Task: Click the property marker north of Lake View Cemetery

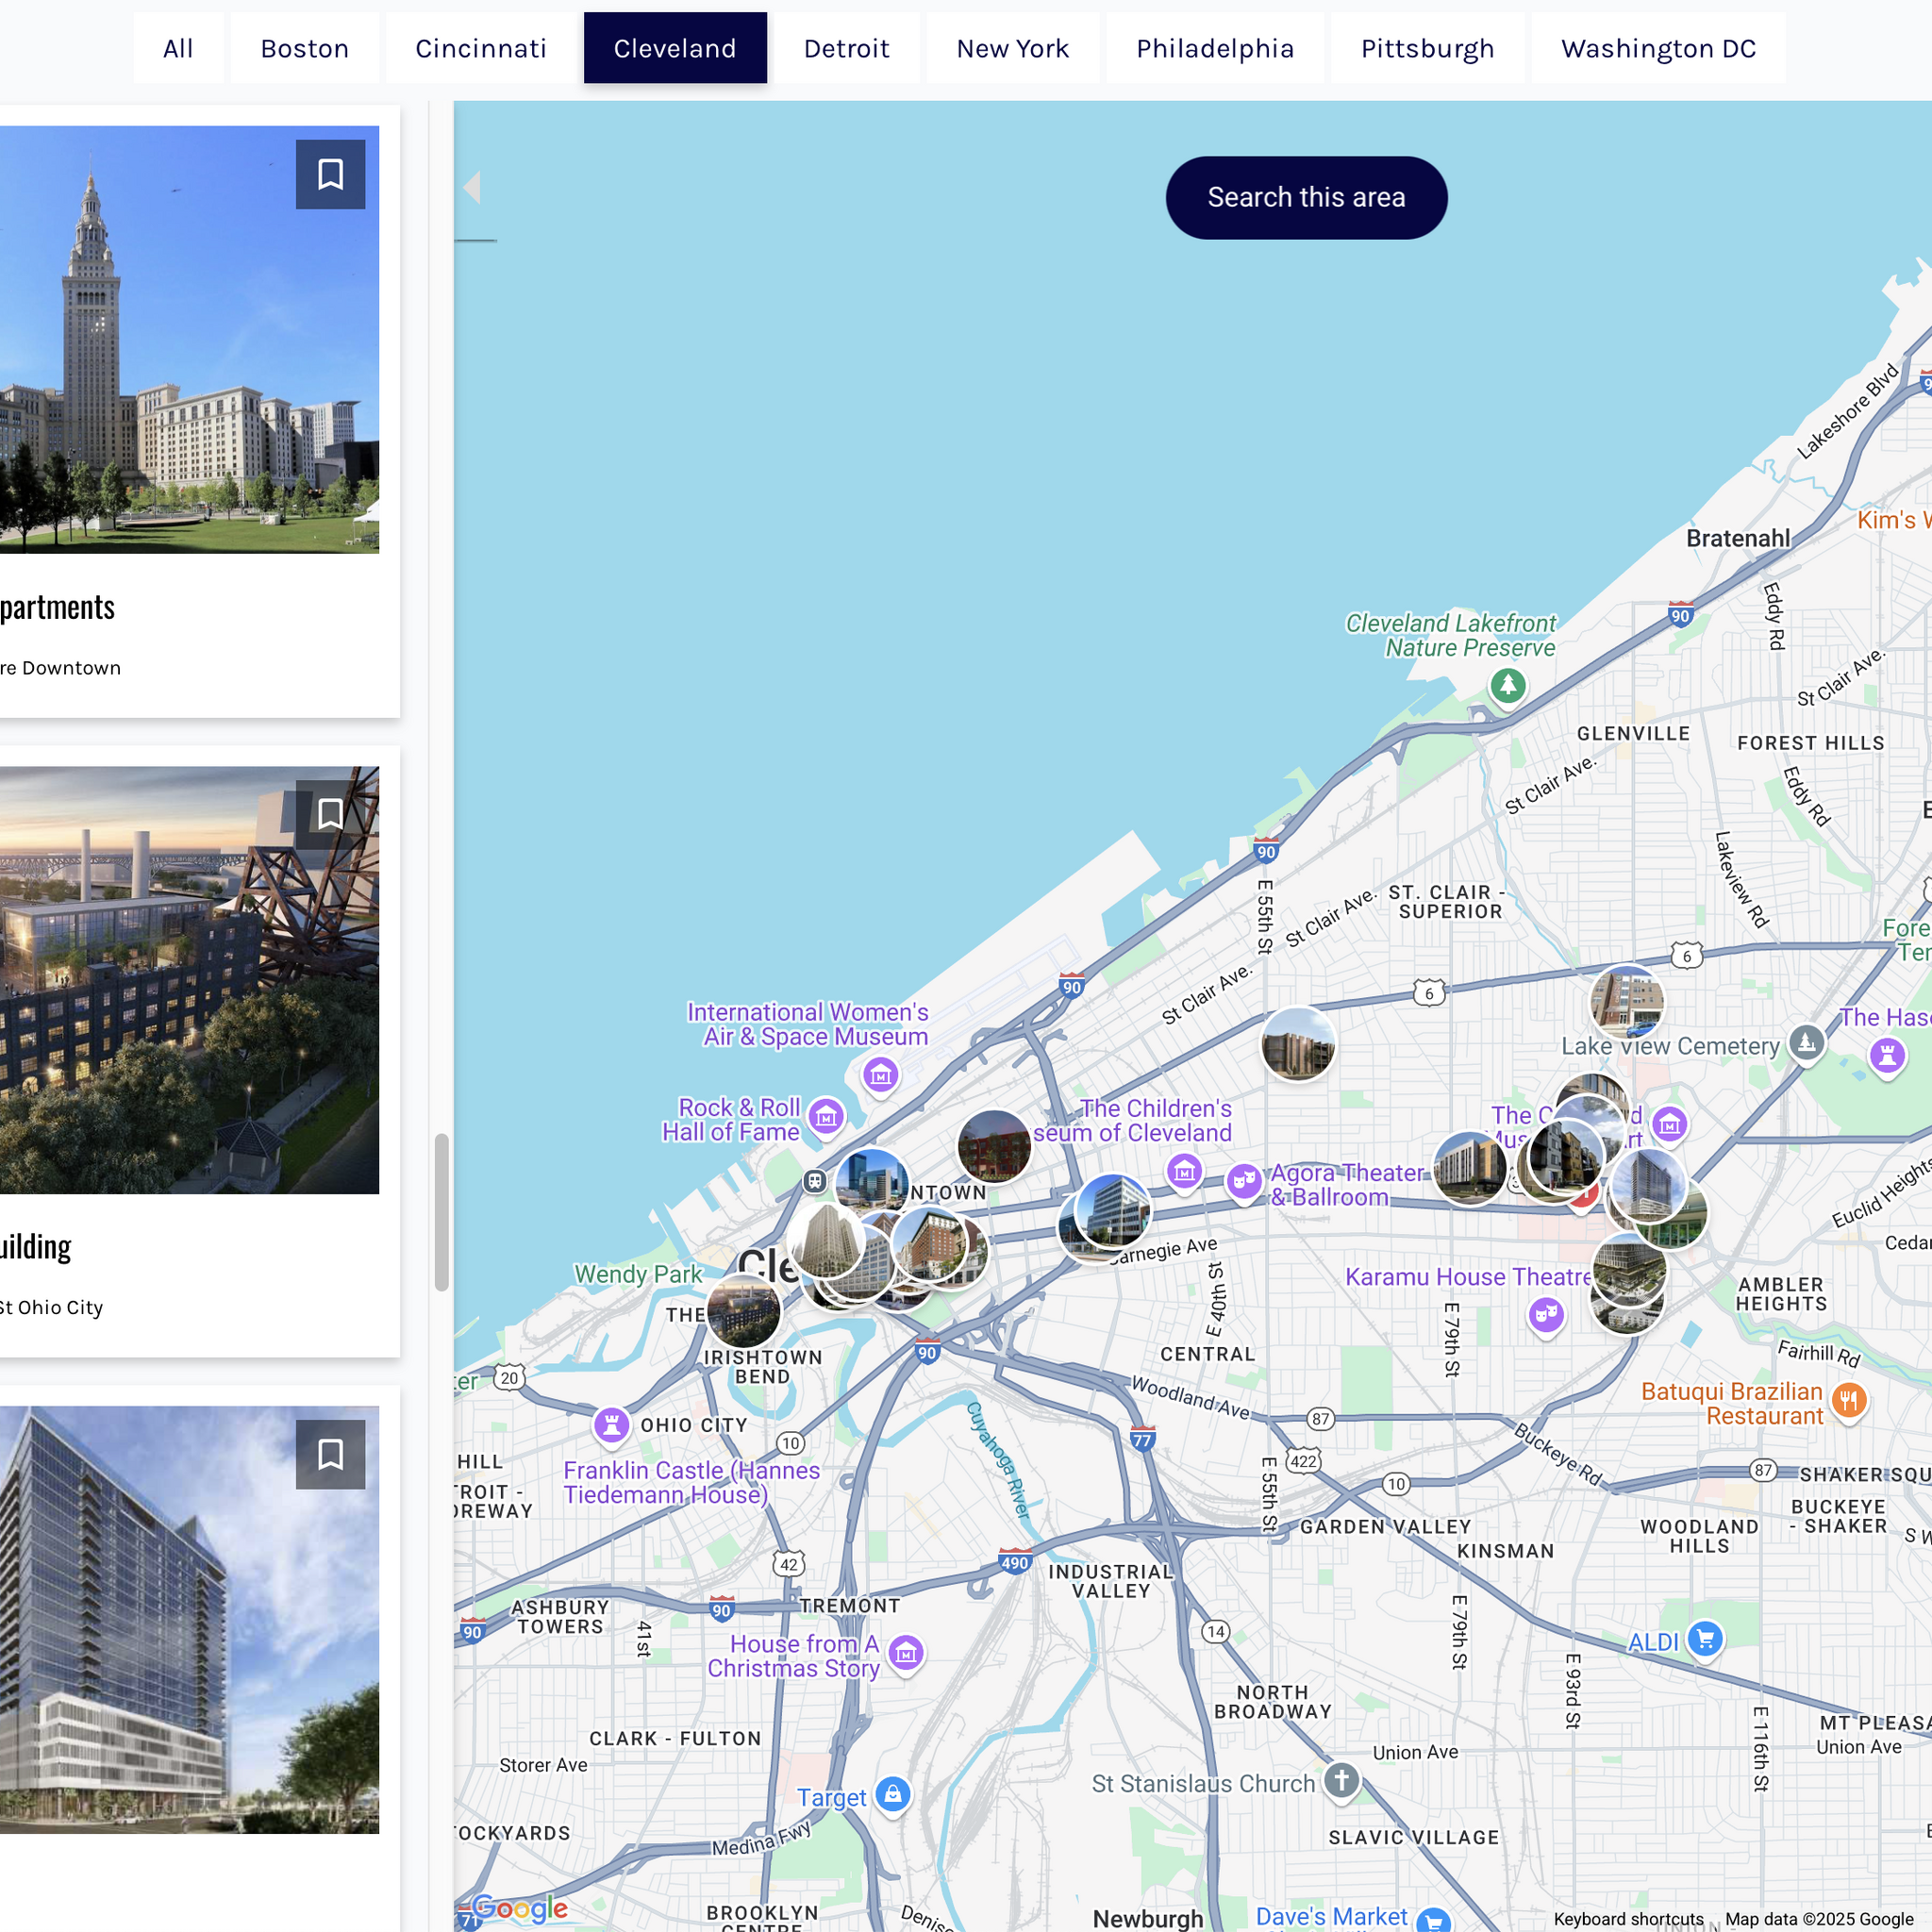Action: [1627, 1002]
